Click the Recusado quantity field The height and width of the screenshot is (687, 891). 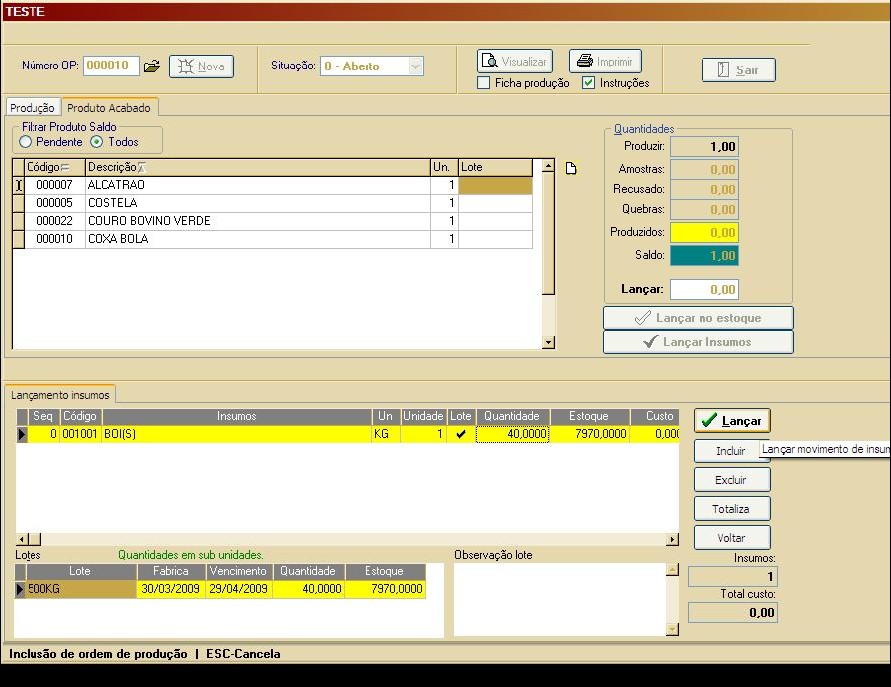(704, 189)
